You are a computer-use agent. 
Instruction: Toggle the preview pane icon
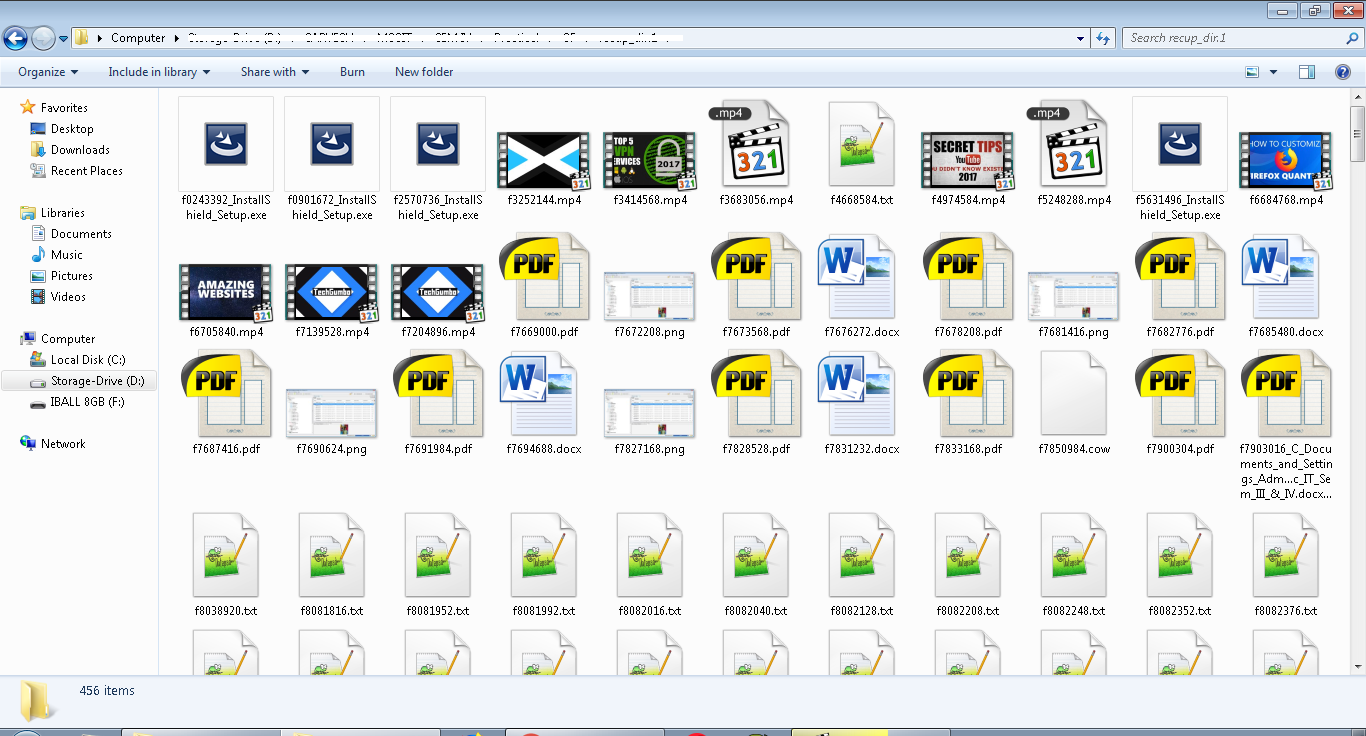tap(1307, 72)
